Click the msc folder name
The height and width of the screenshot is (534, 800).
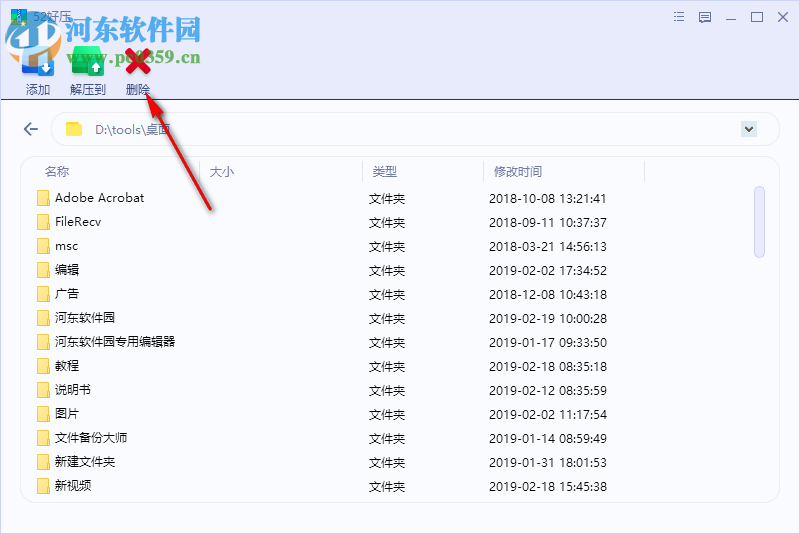pyautogui.click(x=66, y=246)
